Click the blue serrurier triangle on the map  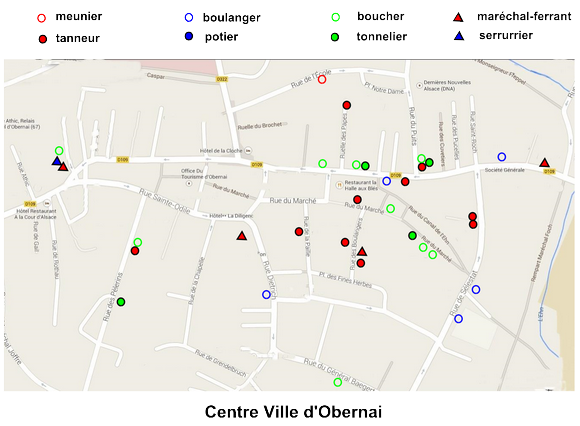57,161
